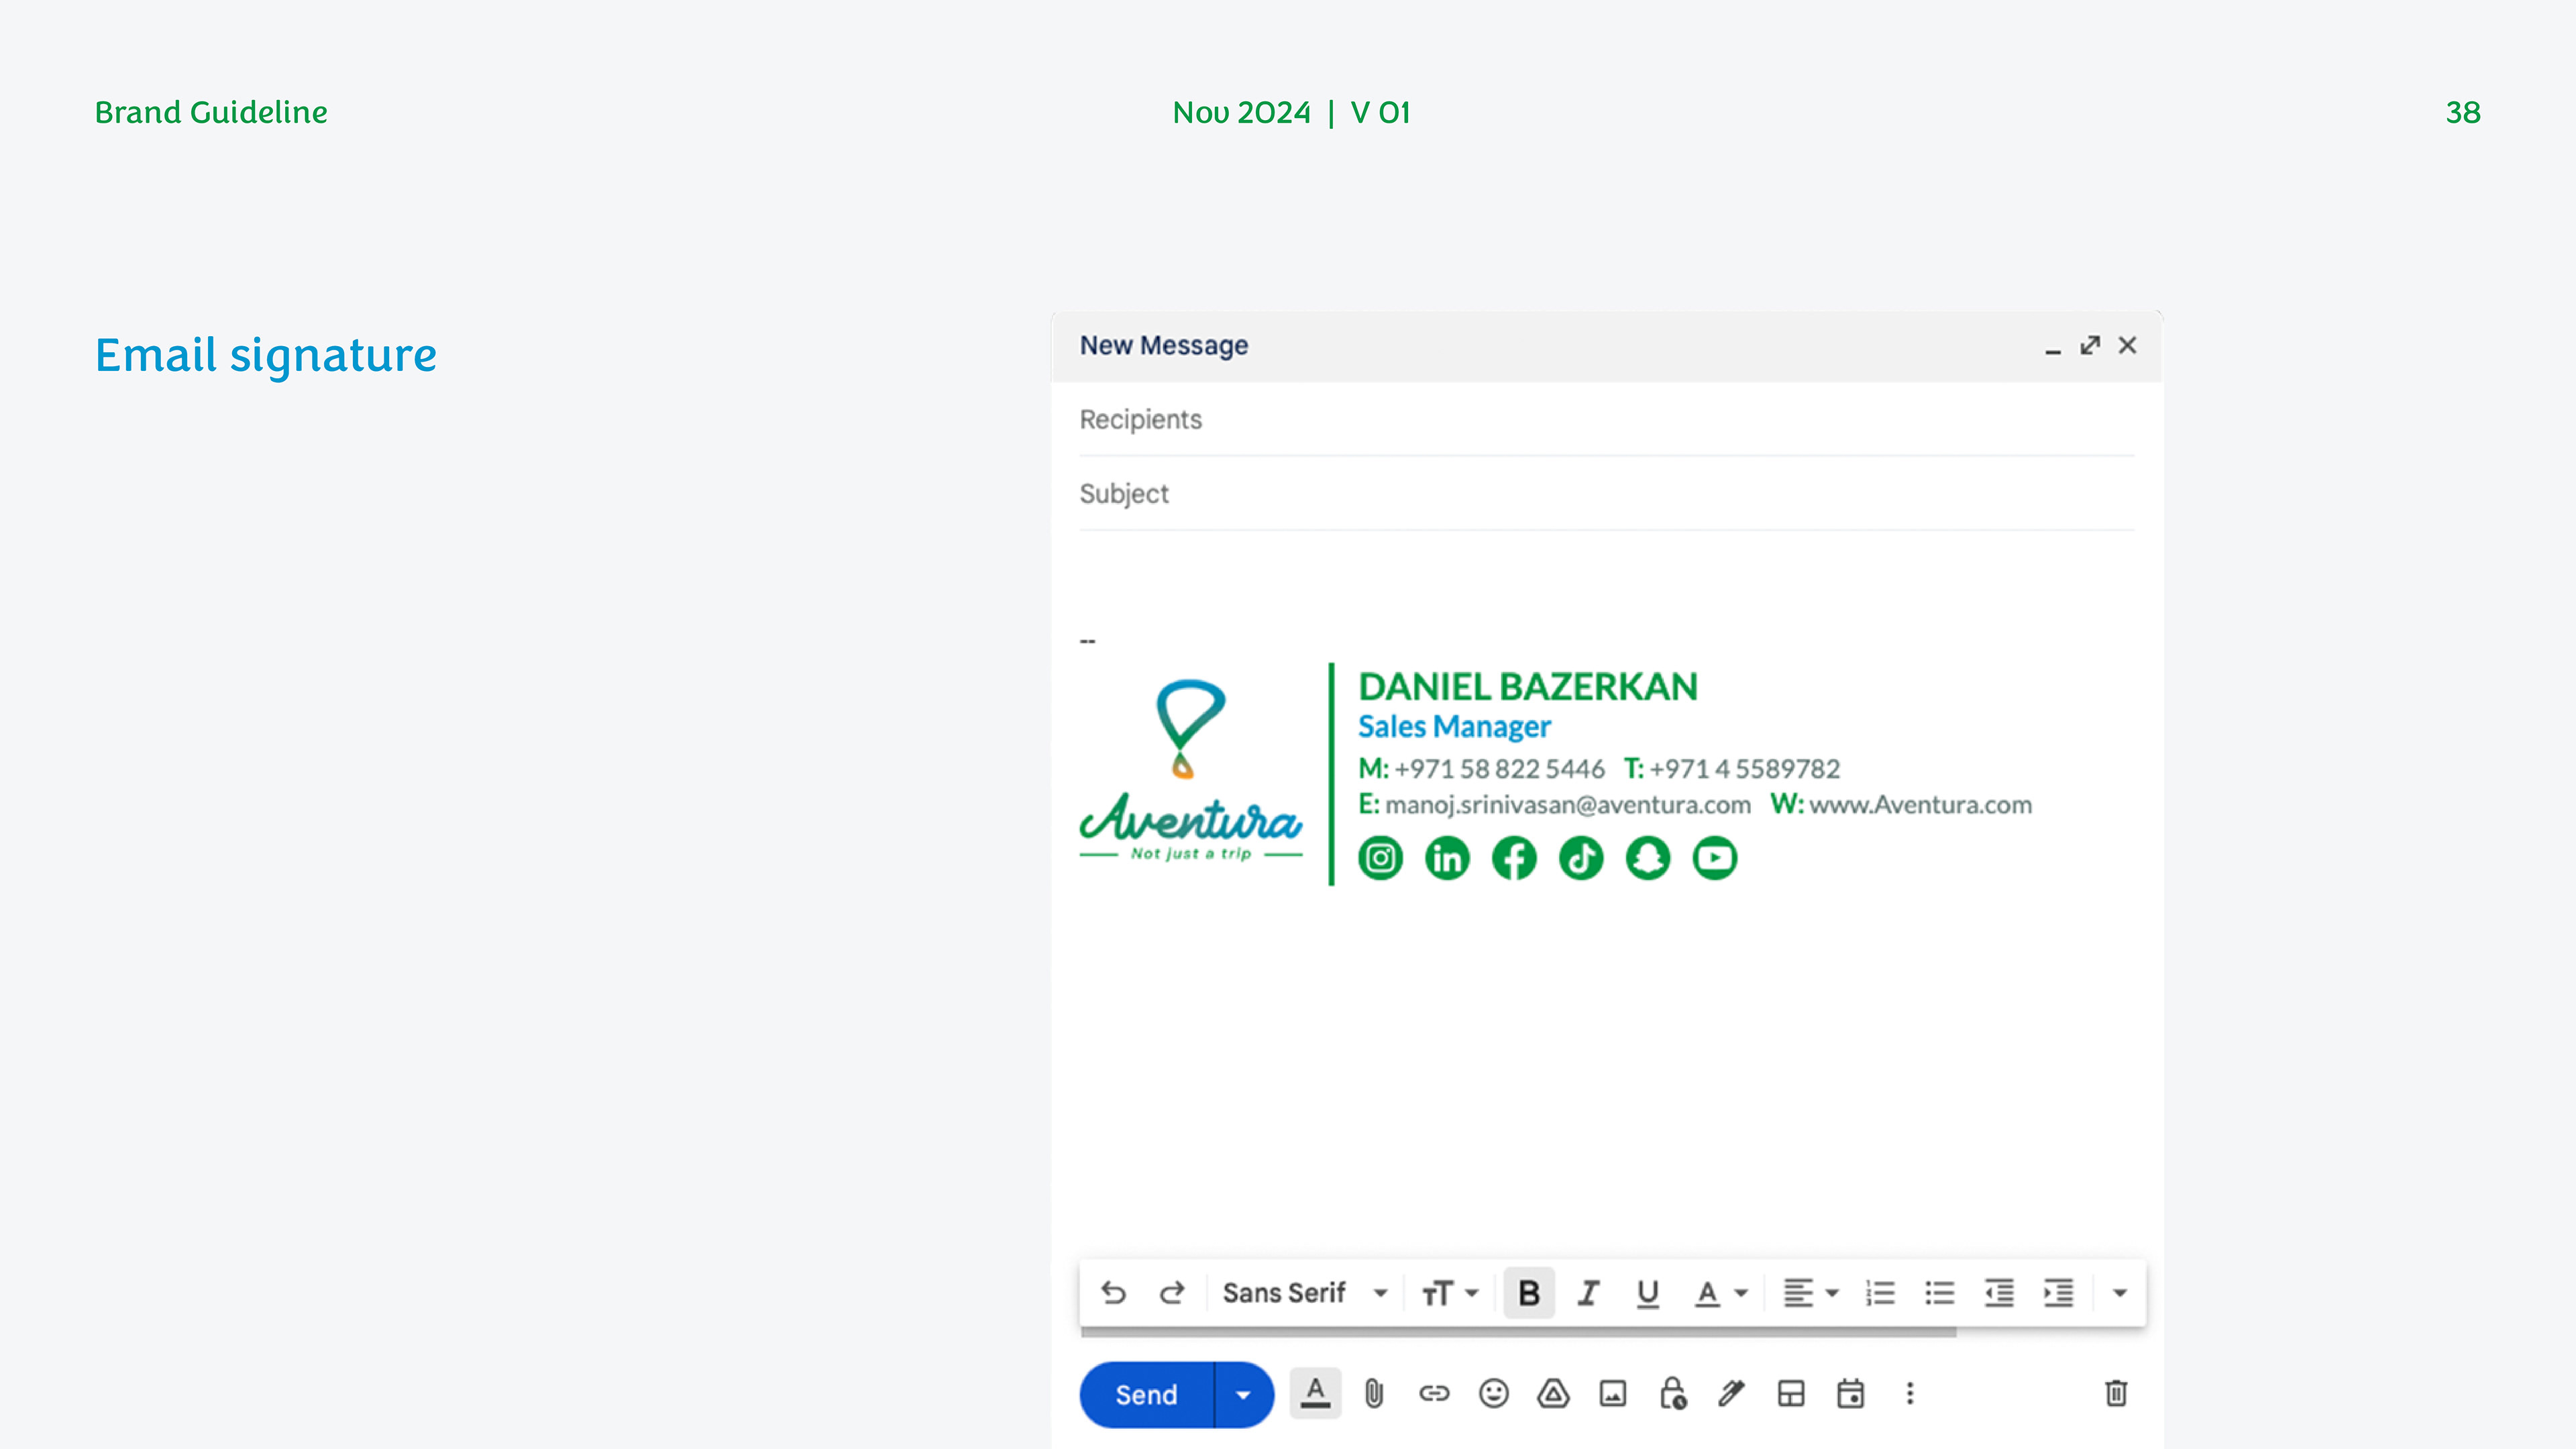Click the insert photo icon
2576x1449 pixels.
pyautogui.click(x=1612, y=1394)
